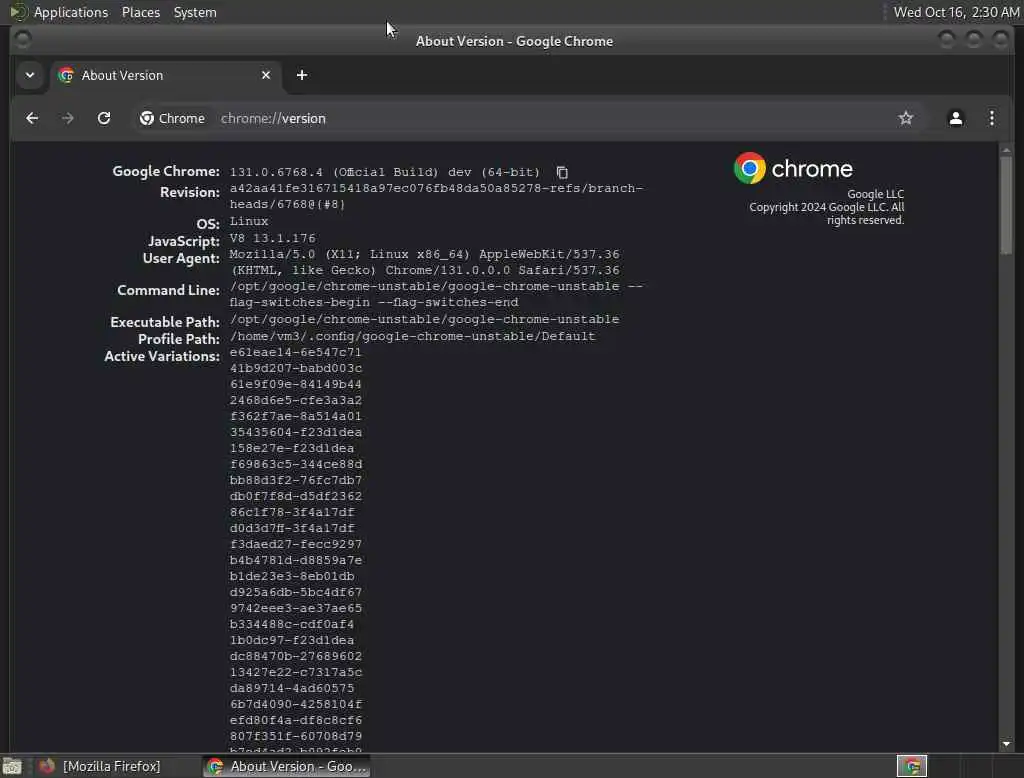Open a new tab with the plus button
Screen dimensions: 1024x778
tap(302, 75)
